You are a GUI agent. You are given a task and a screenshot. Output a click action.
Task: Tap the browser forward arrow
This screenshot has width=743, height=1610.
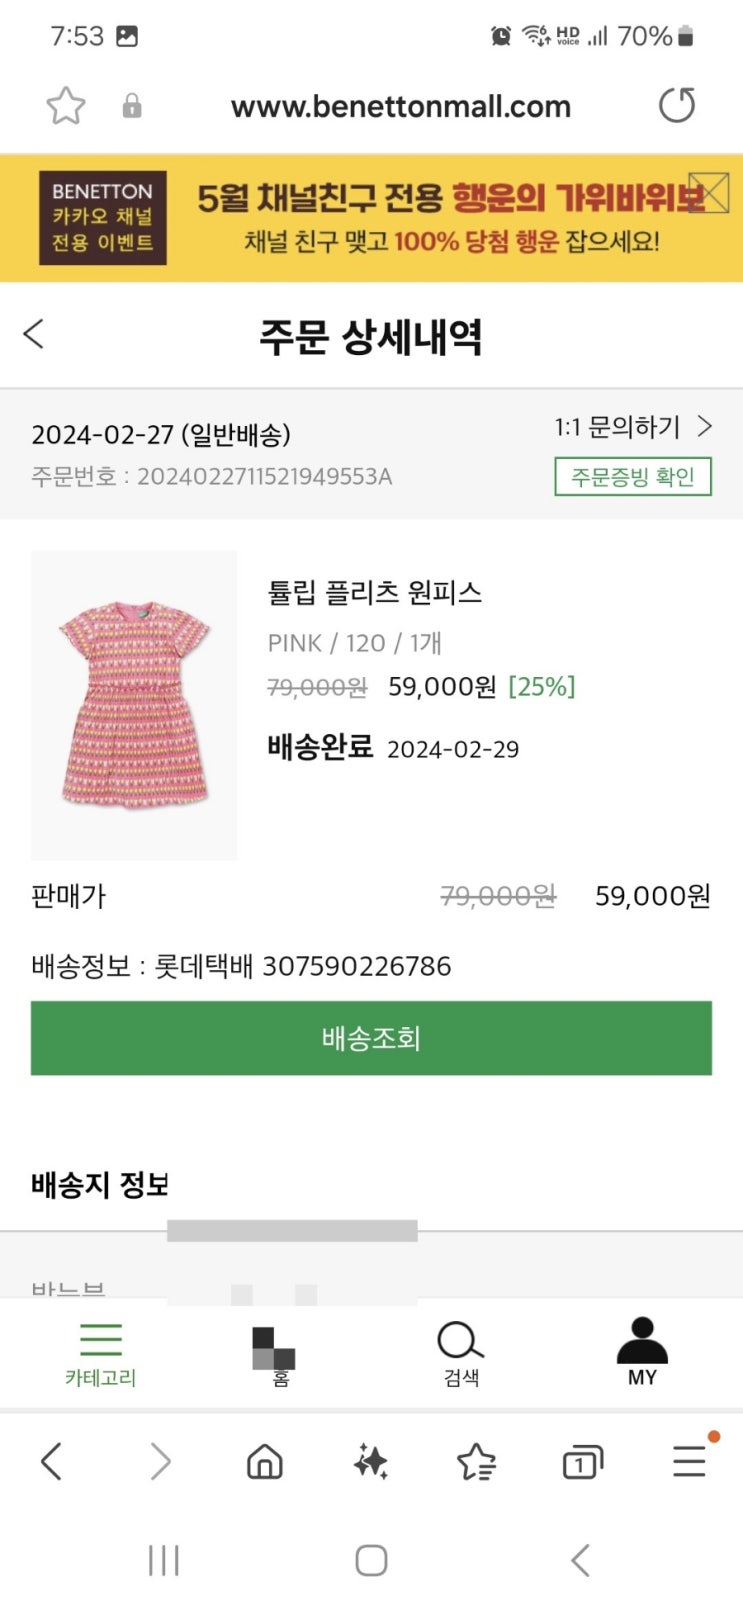pos(160,1462)
